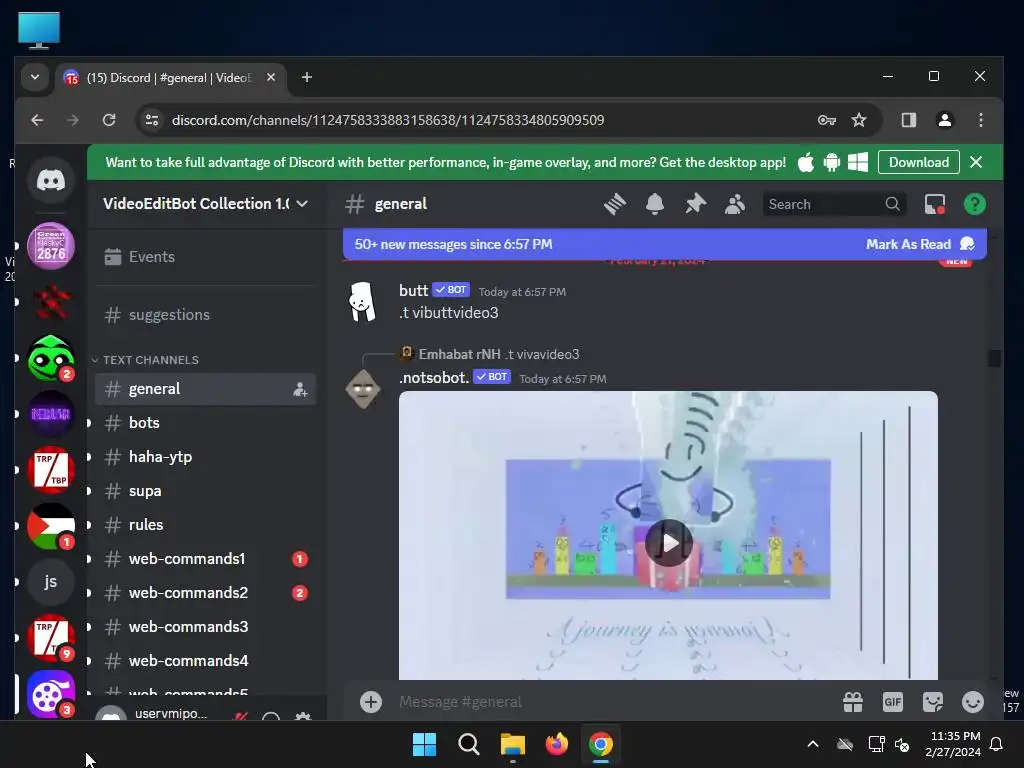This screenshot has width=1024, height=768.
Task: Open web-commands3 channel
Action: tap(206, 627)
